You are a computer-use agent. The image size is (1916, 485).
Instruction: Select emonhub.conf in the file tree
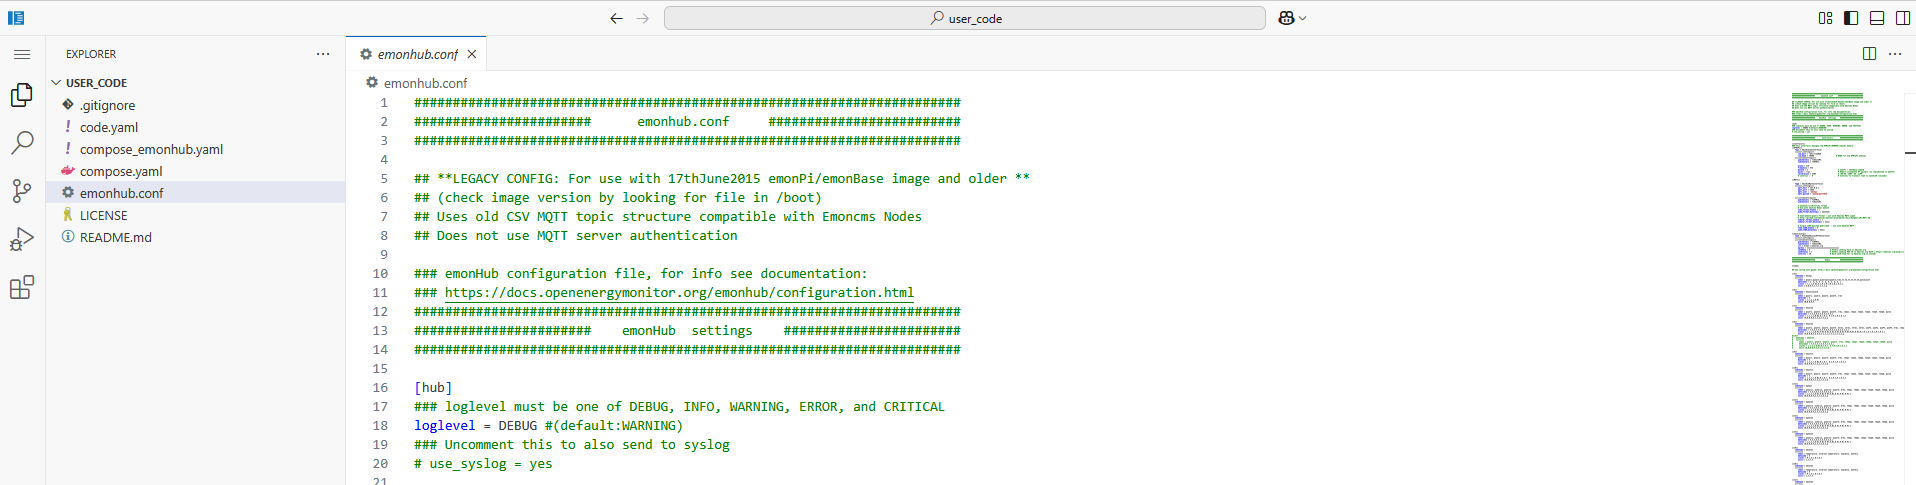(196, 193)
